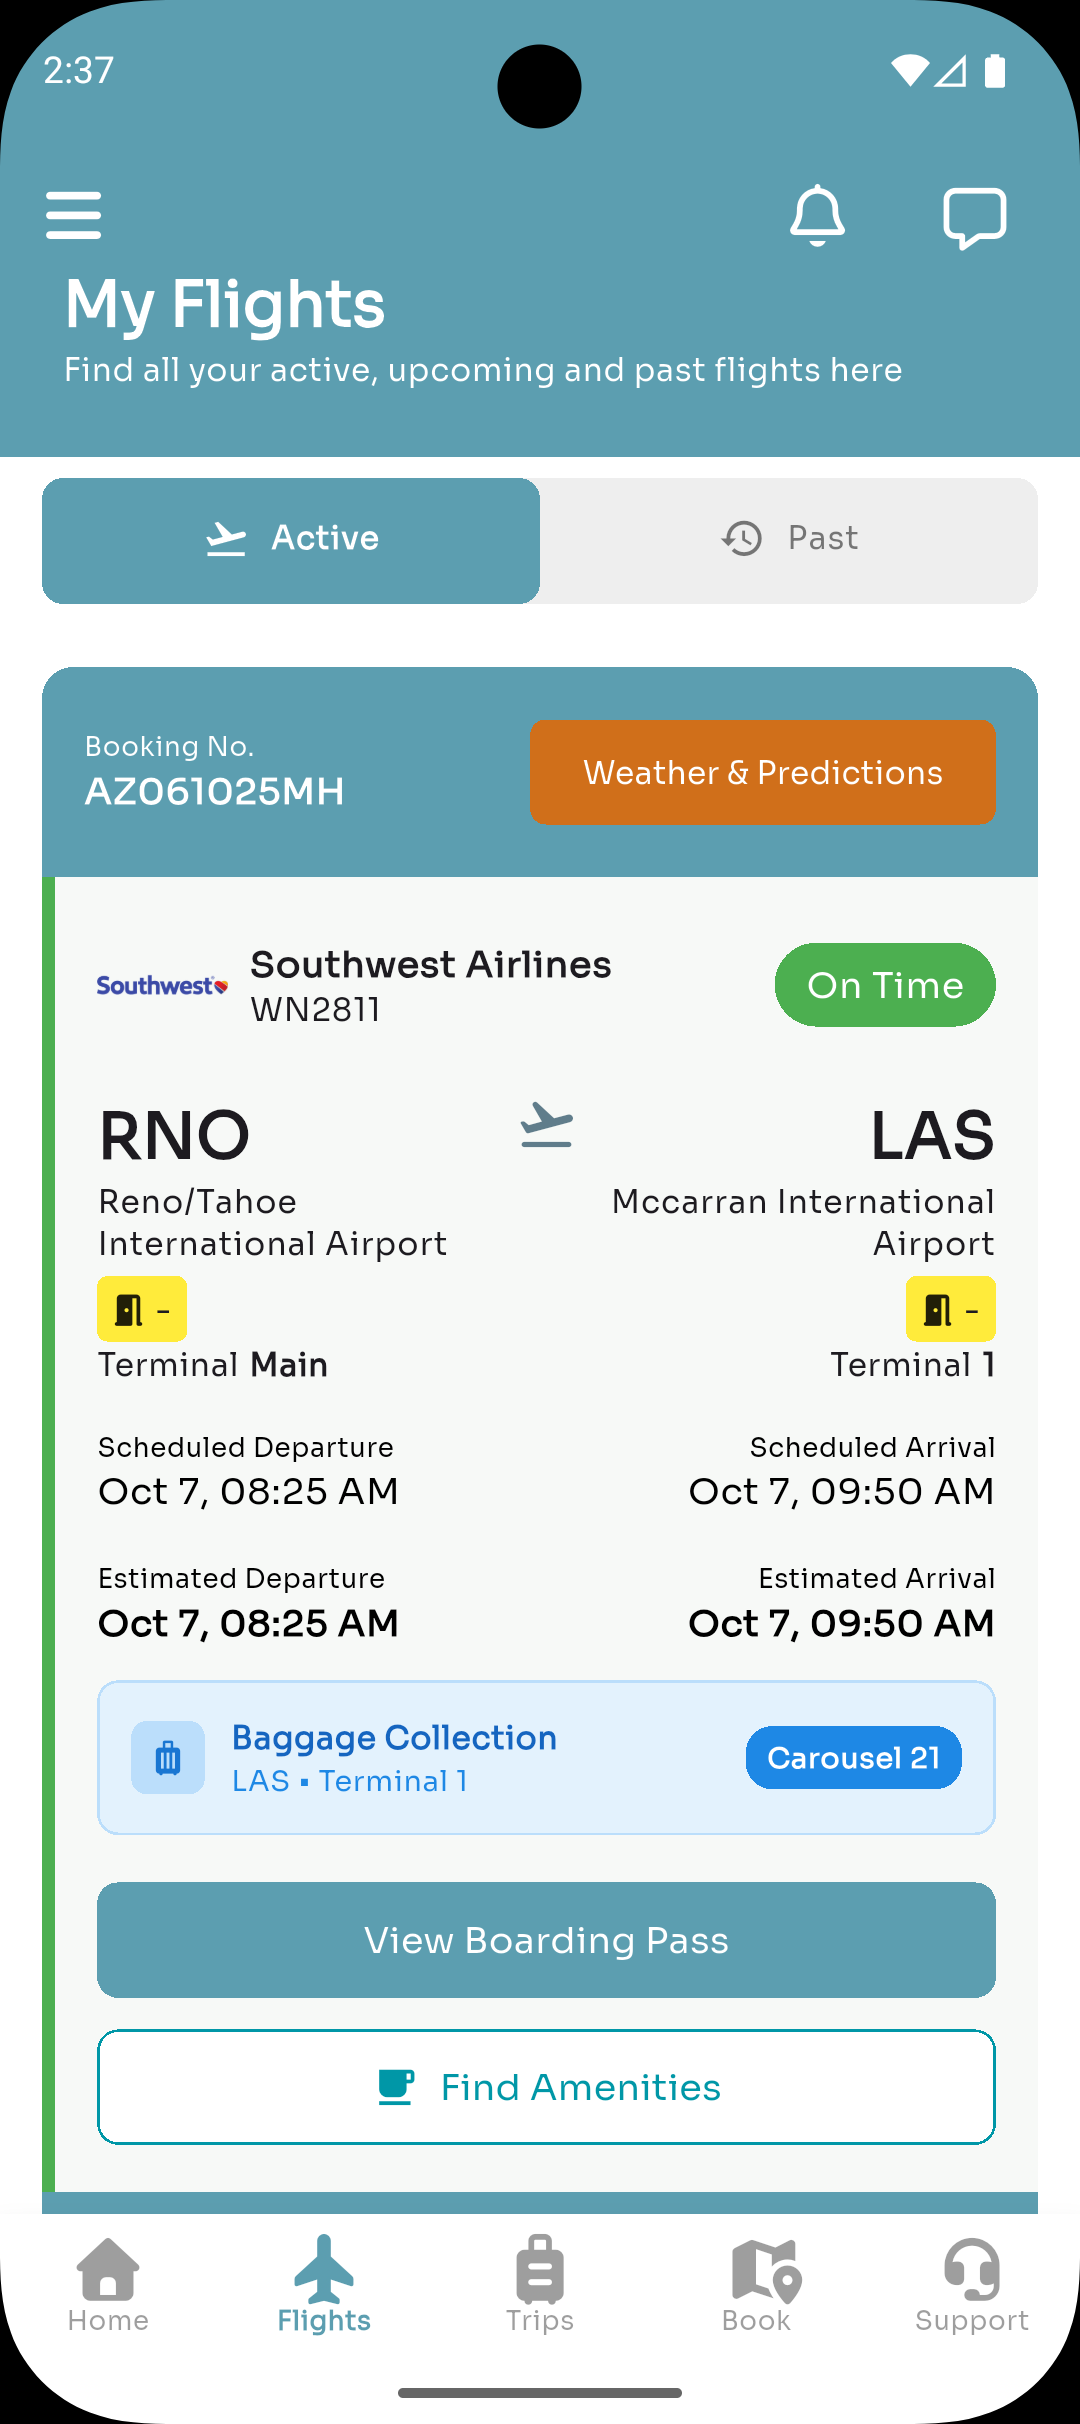Switch to the Active flights tab
Screen dimensions: 1080x2424
click(291, 540)
